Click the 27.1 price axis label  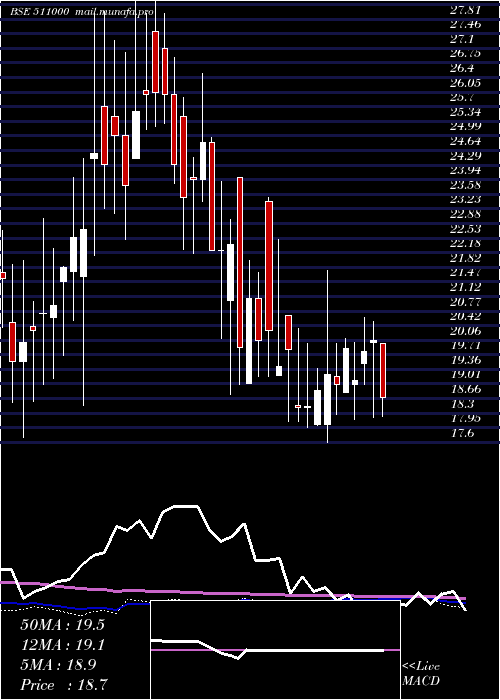click(462, 39)
